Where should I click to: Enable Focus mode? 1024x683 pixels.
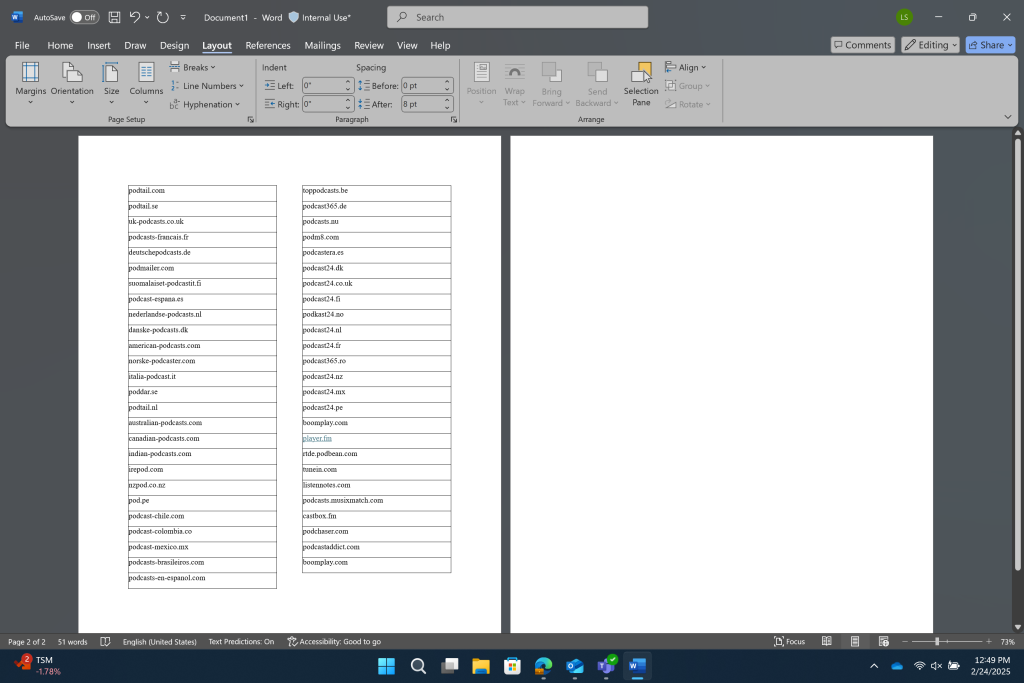point(789,642)
